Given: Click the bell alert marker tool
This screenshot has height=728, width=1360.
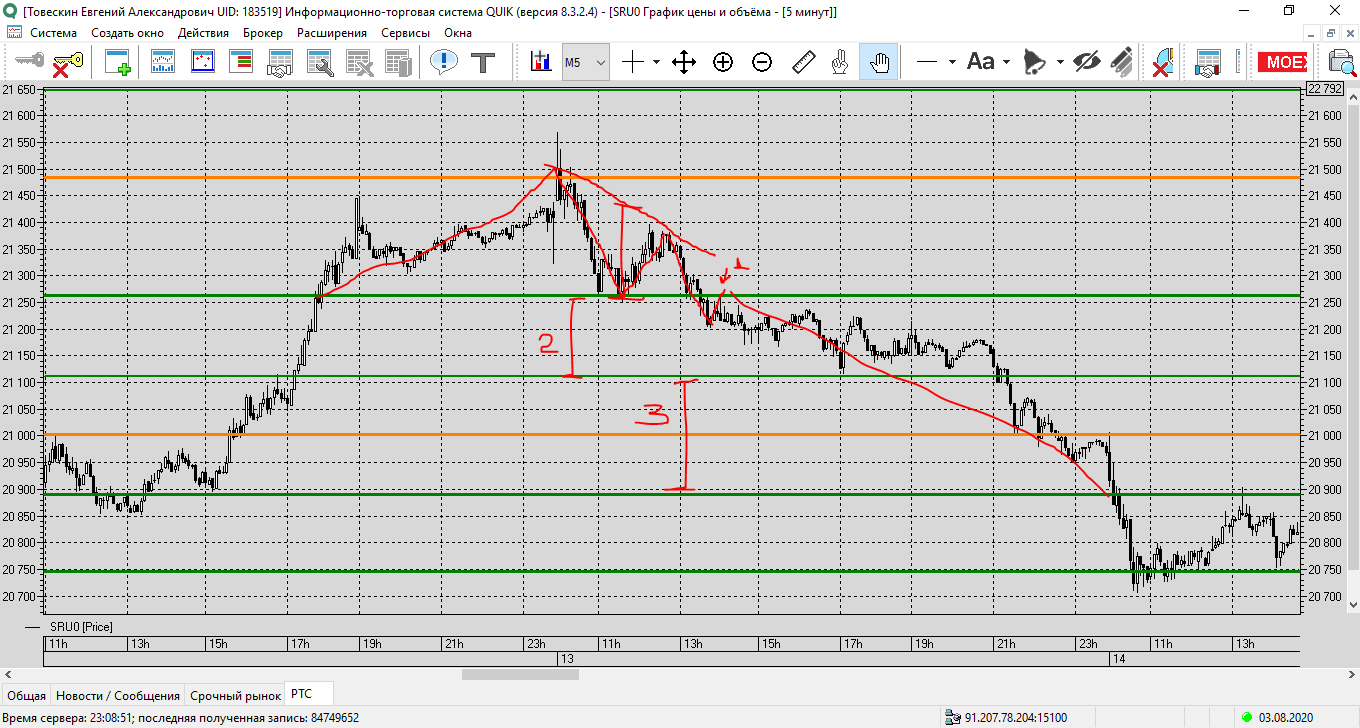Looking at the screenshot, I should click(1035, 62).
